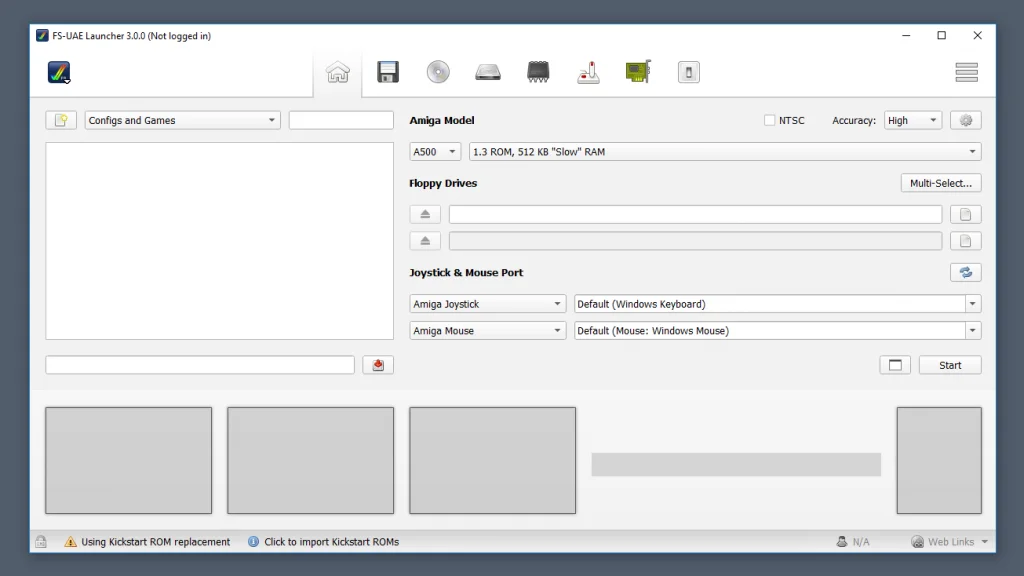The width and height of the screenshot is (1024, 576).
Task: Click the Multi-Select... button
Action: (x=941, y=184)
